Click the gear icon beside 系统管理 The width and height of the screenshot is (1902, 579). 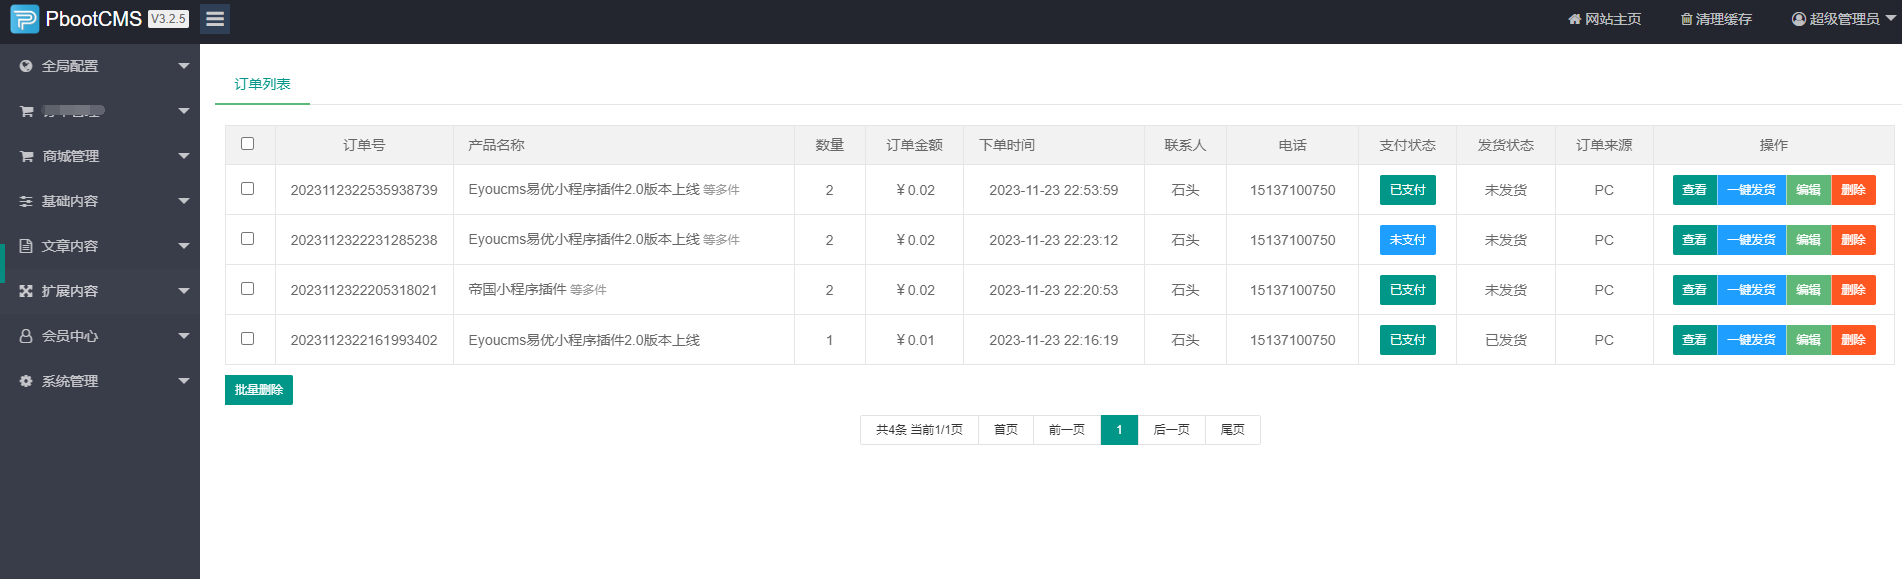pos(26,381)
